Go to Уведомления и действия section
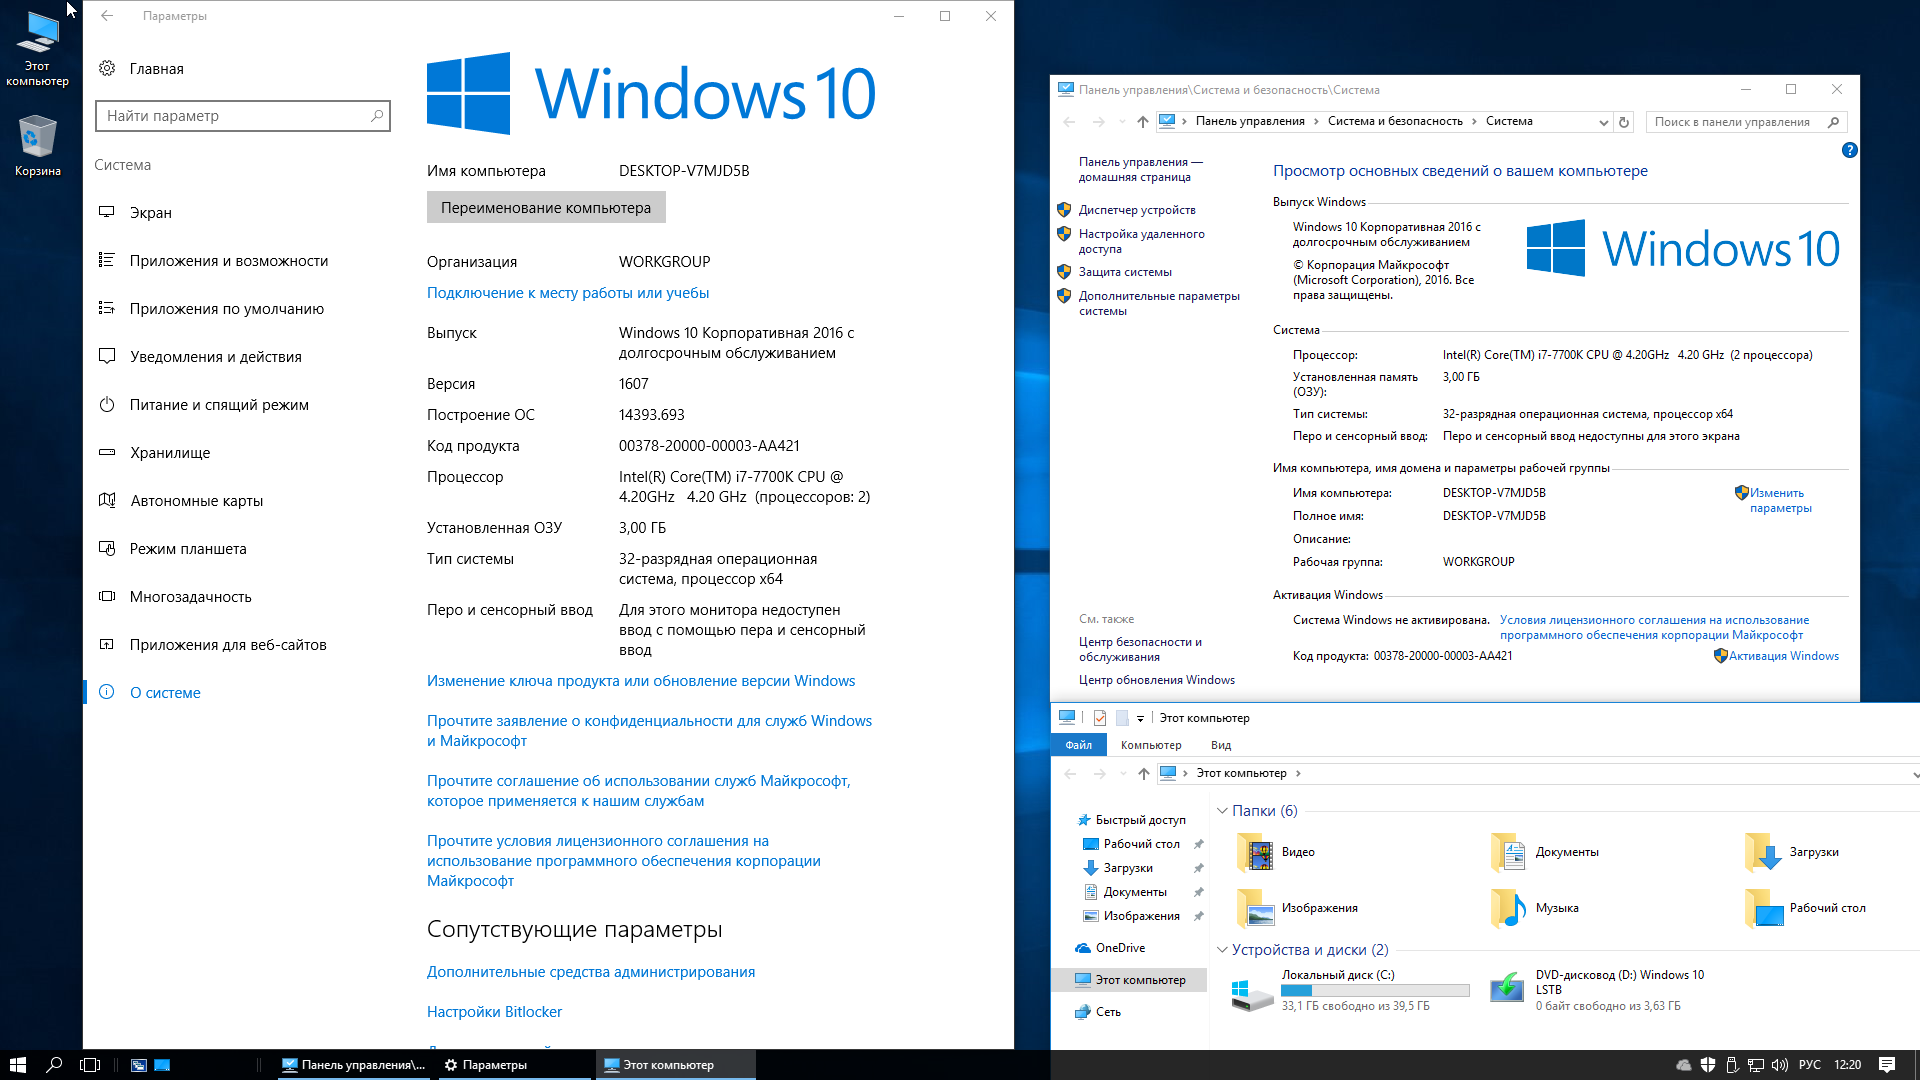The image size is (1920, 1080). (215, 357)
